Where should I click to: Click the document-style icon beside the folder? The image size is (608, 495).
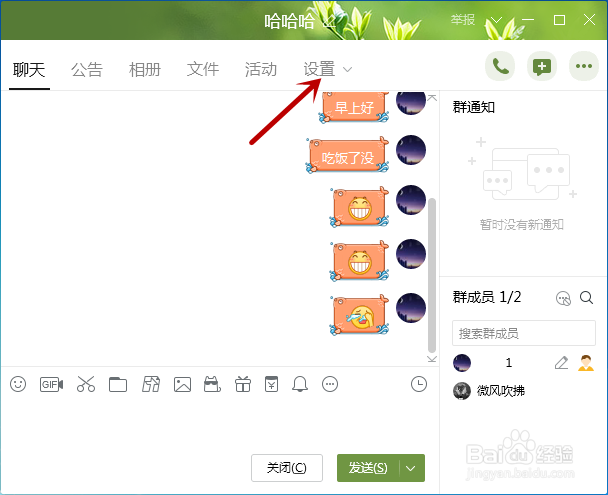[x=151, y=384]
